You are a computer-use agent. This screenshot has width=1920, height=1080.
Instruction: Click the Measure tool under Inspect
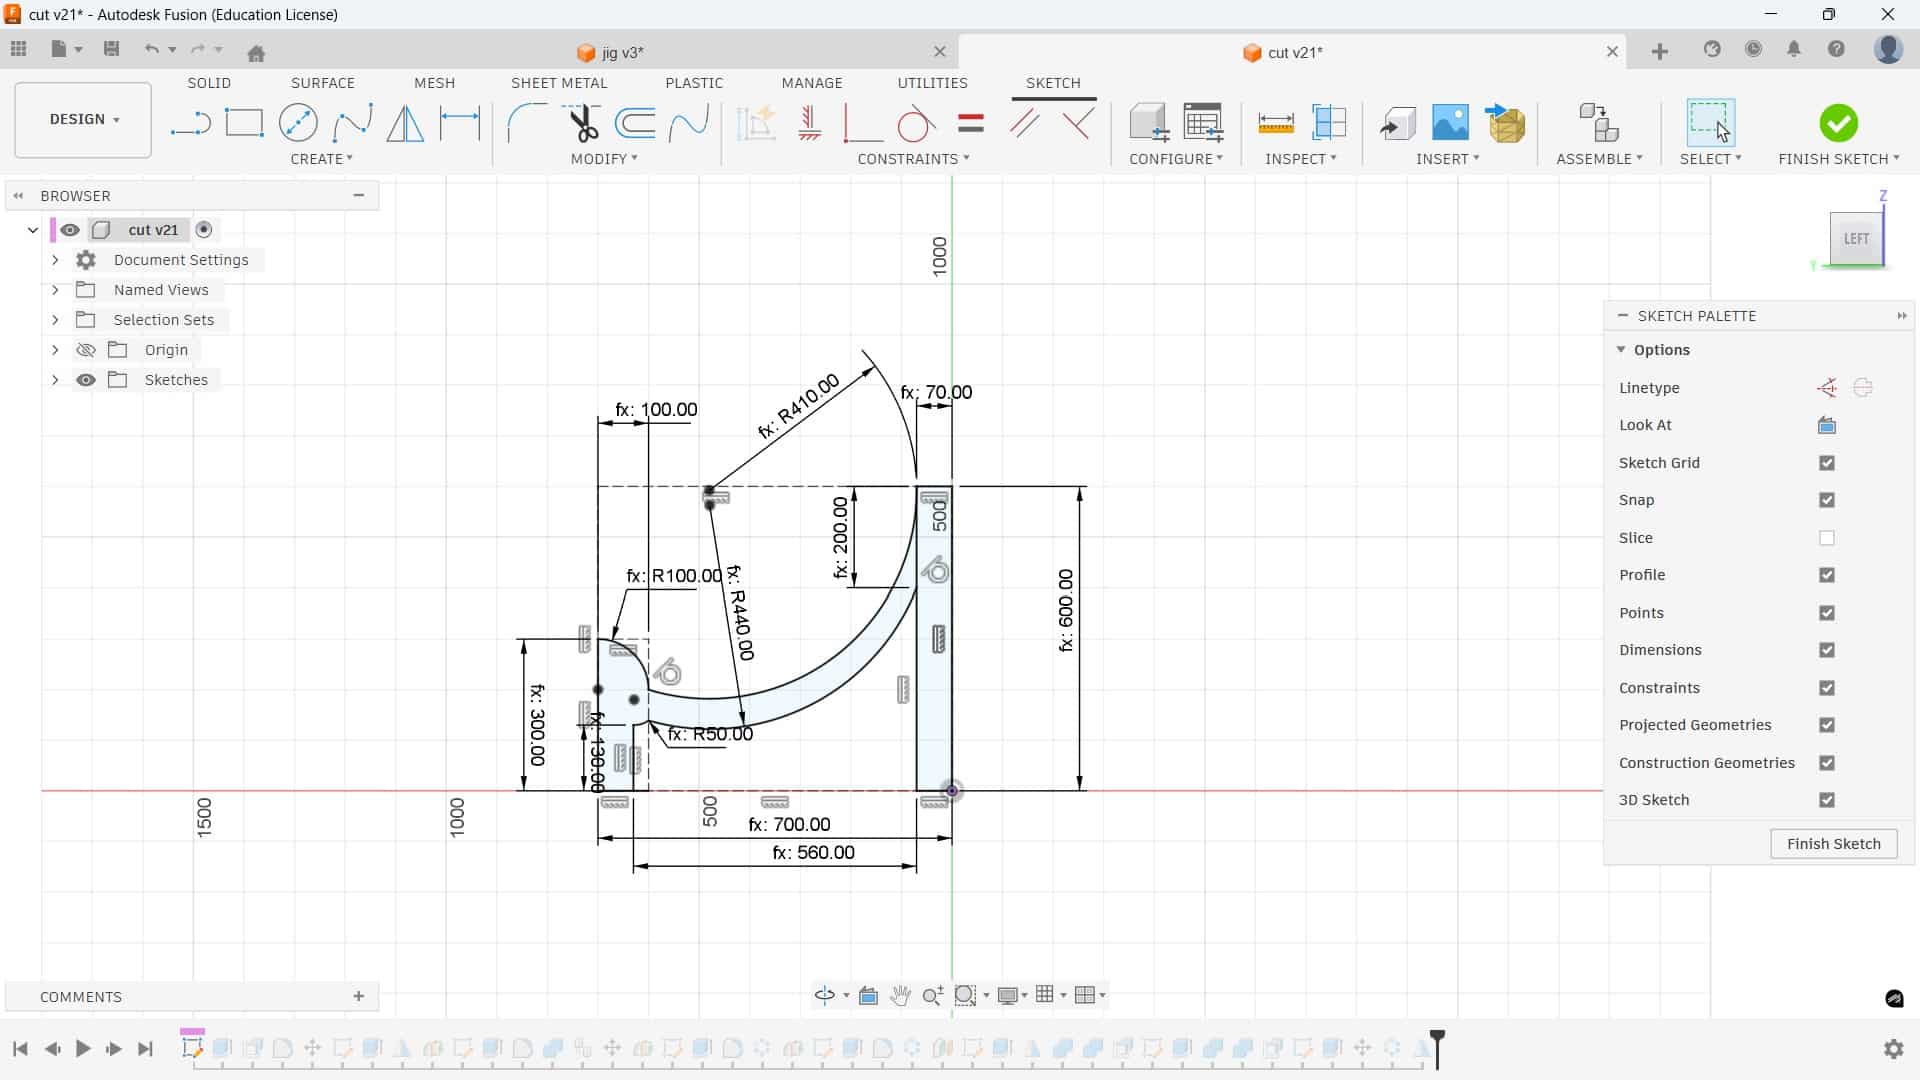tap(1275, 124)
